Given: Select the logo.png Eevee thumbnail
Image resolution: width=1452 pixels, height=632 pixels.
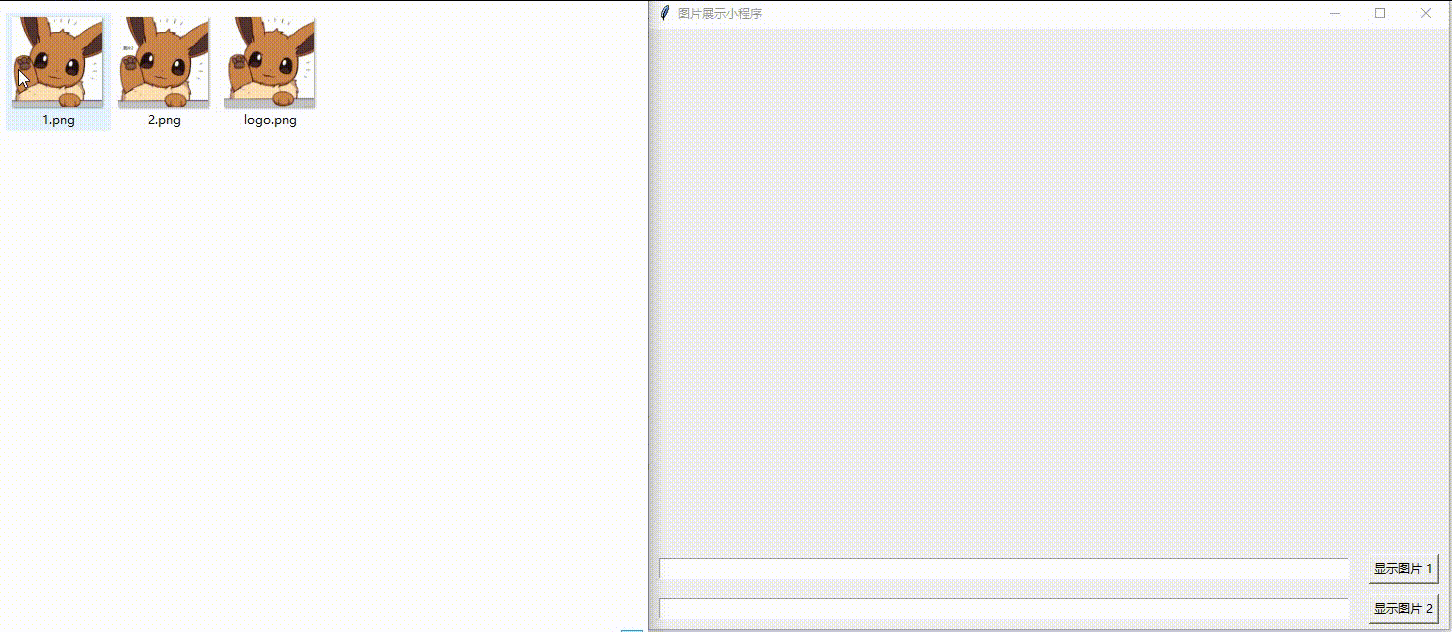Looking at the screenshot, I should [270, 61].
